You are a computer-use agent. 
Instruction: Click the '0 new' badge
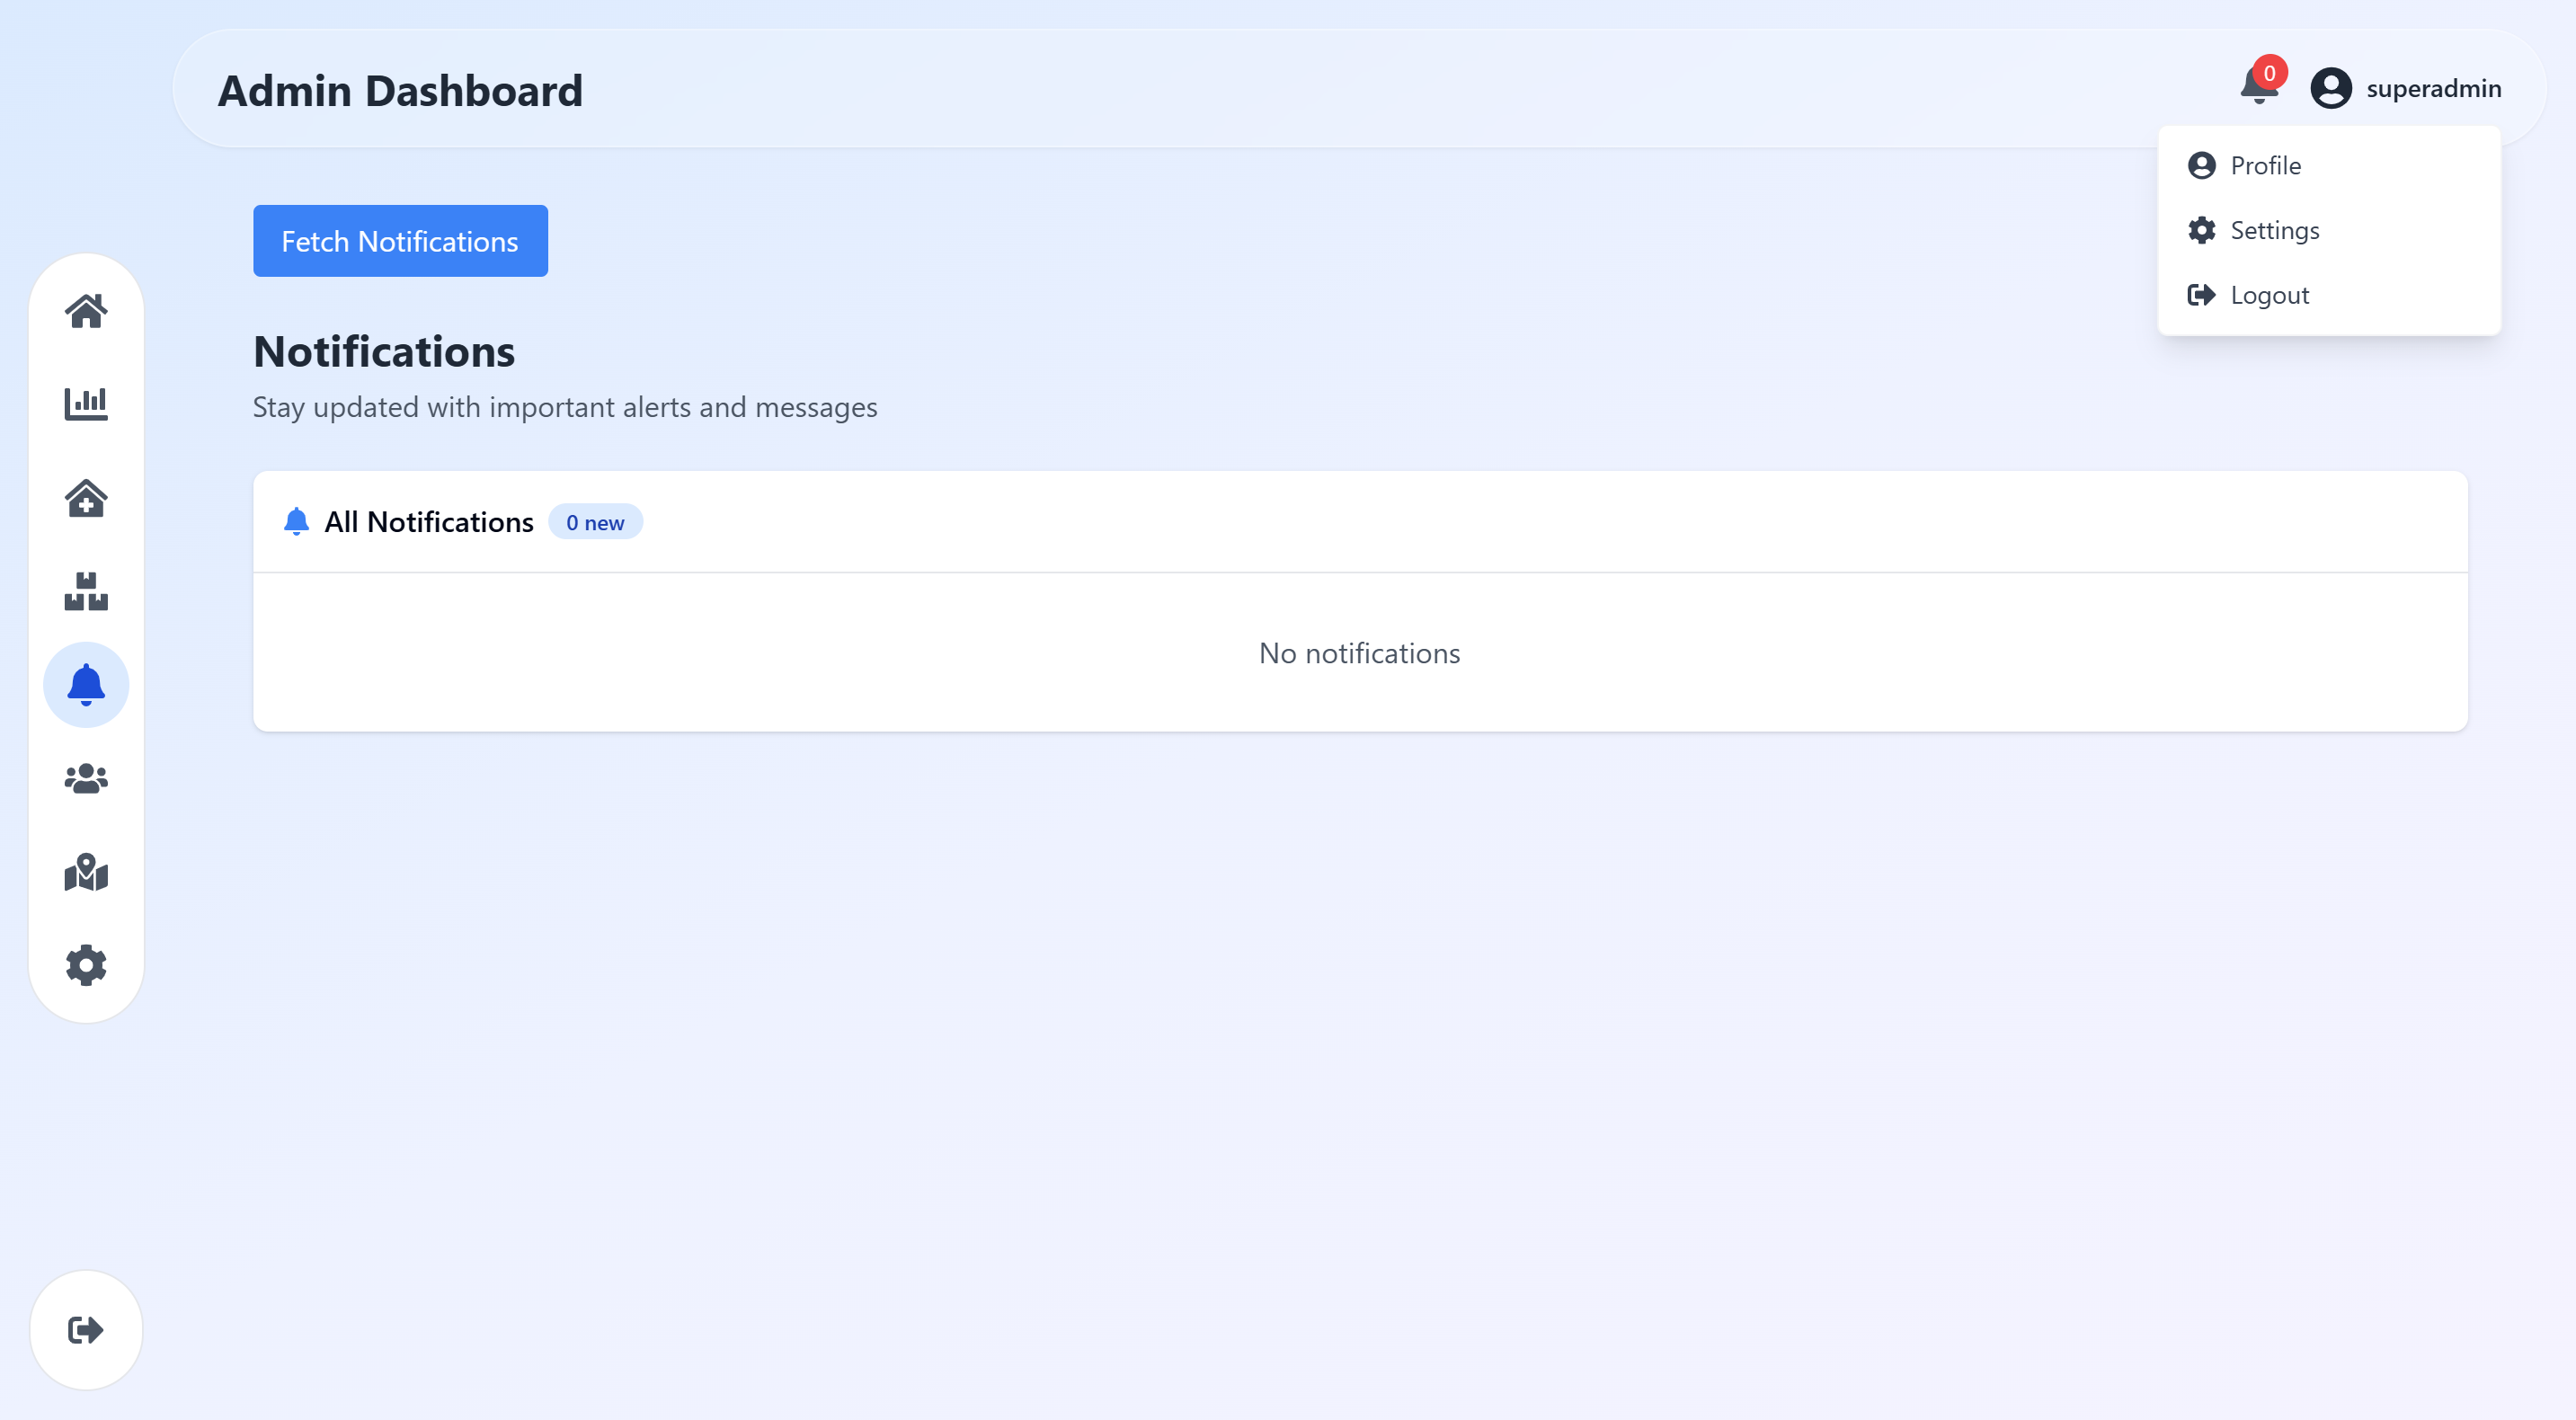pos(595,522)
